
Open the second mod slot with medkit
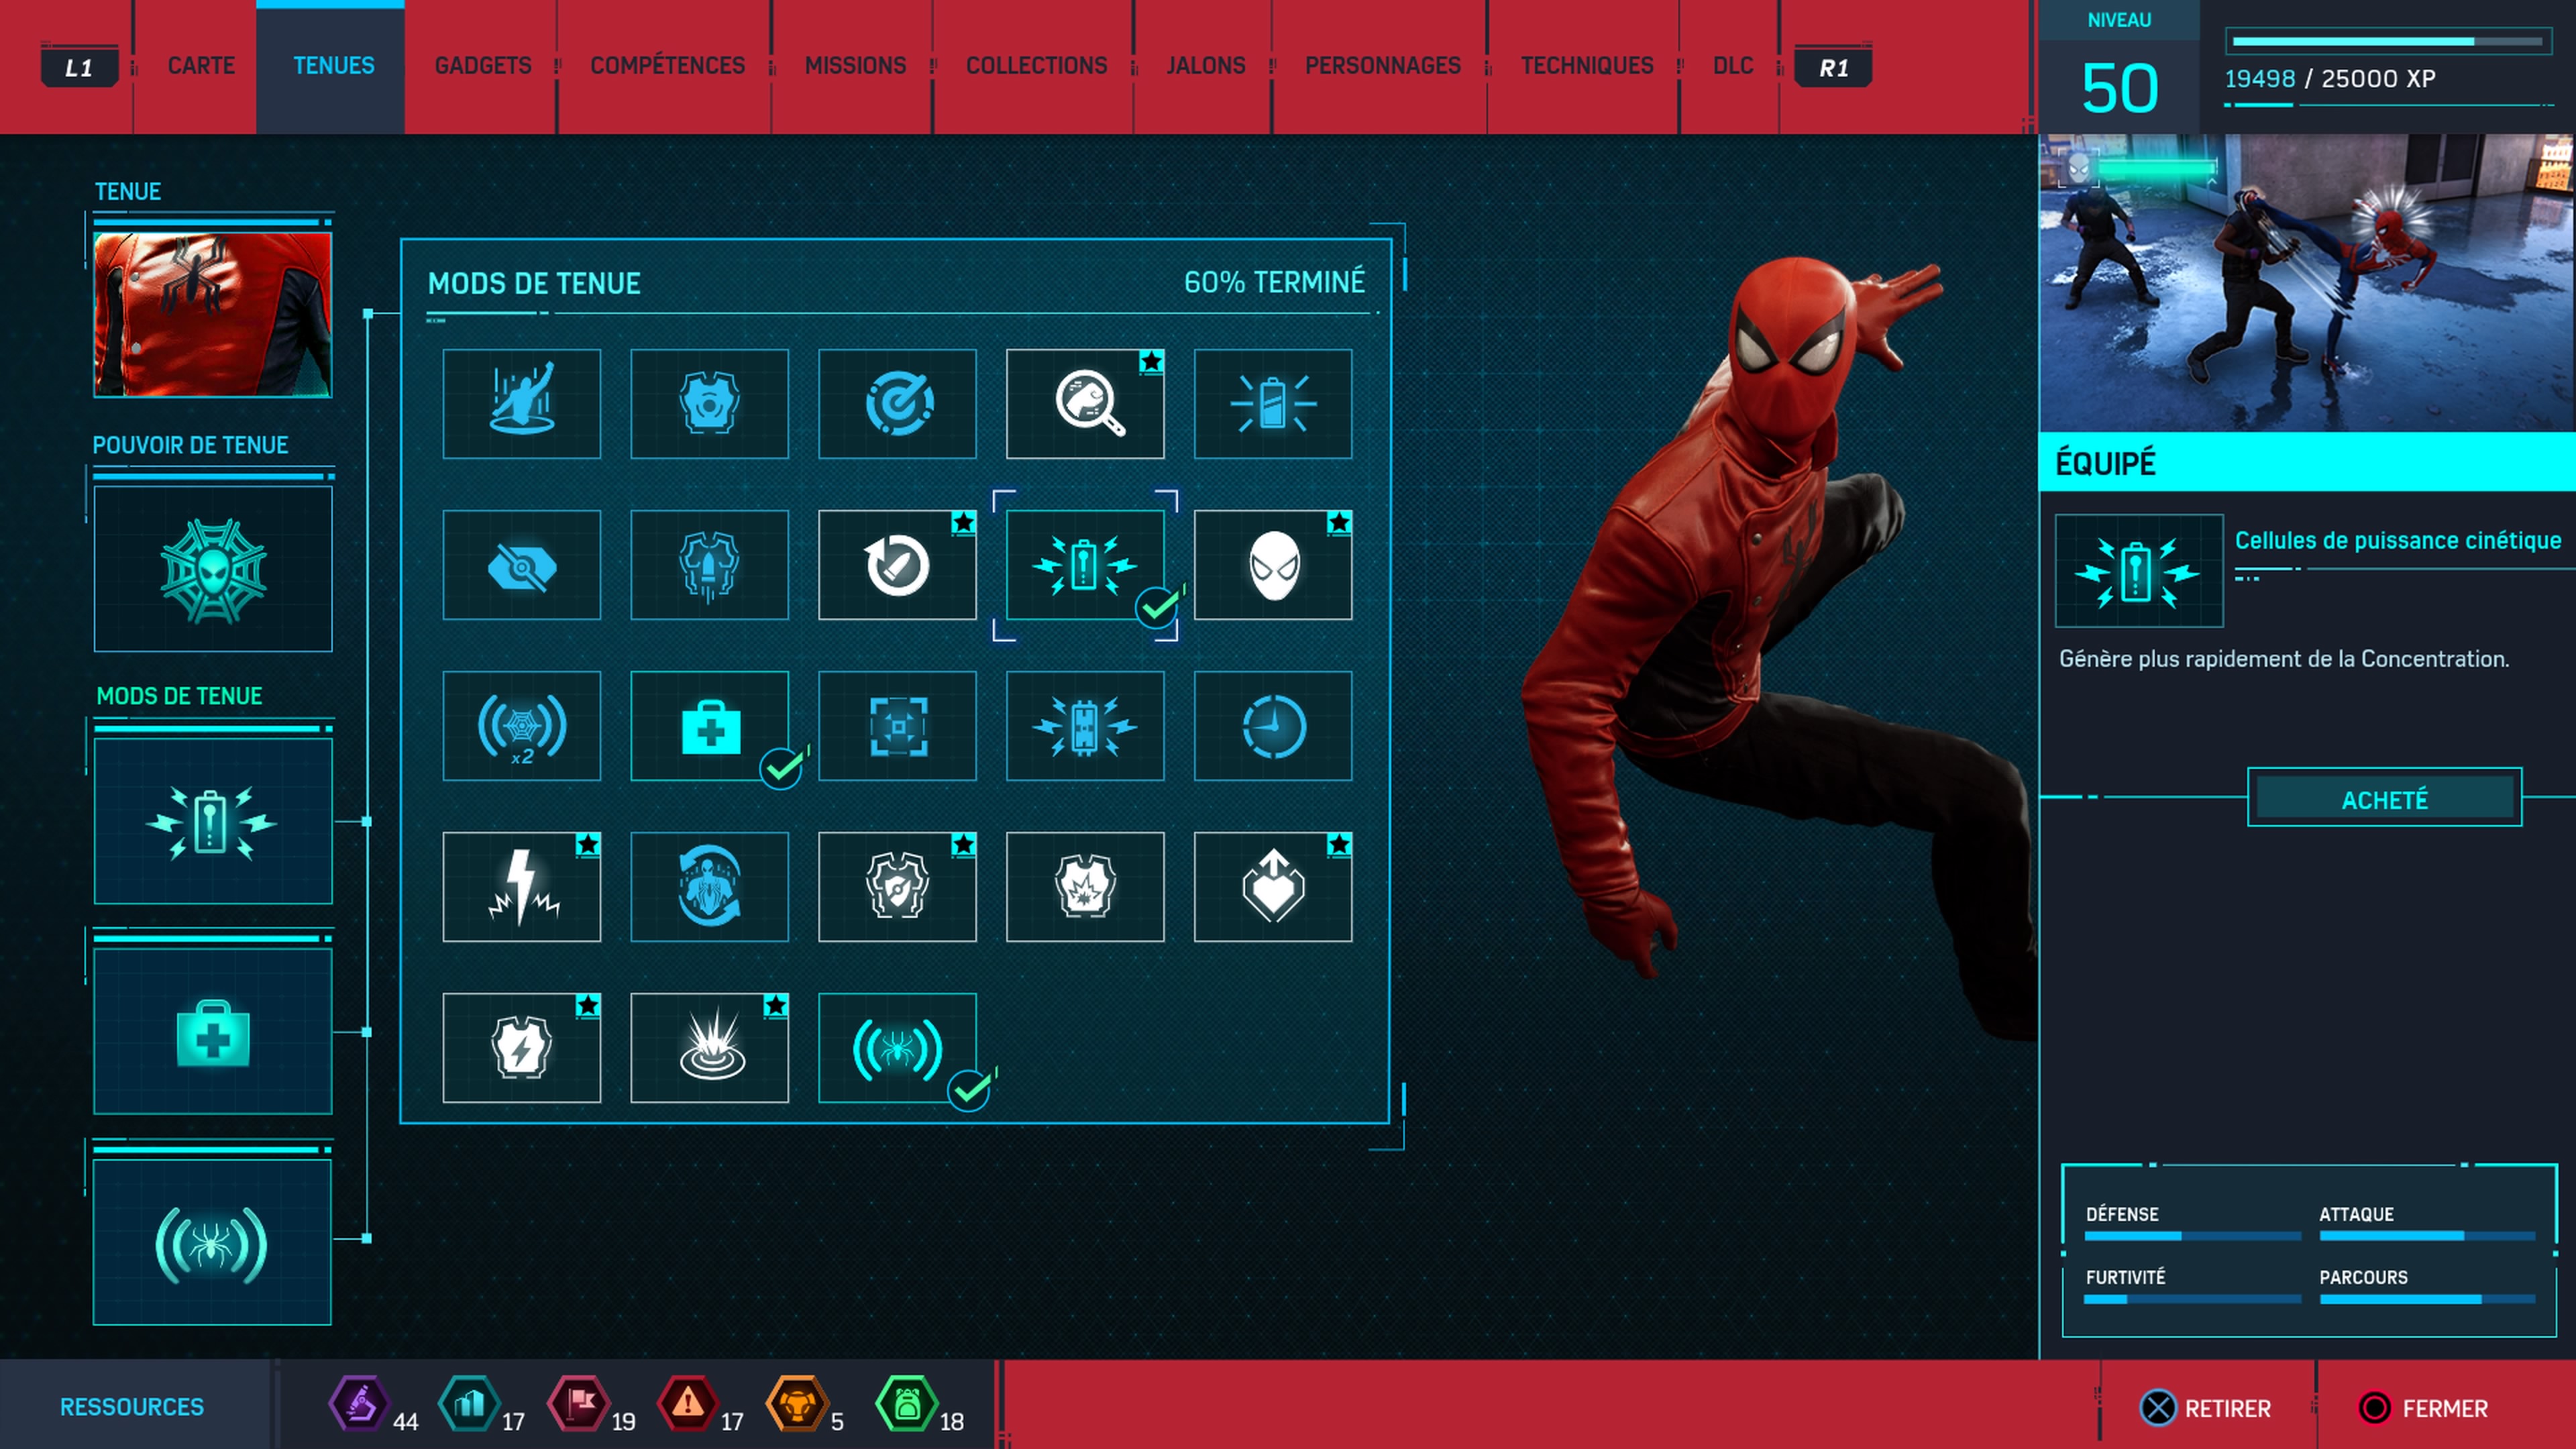click(213, 1031)
